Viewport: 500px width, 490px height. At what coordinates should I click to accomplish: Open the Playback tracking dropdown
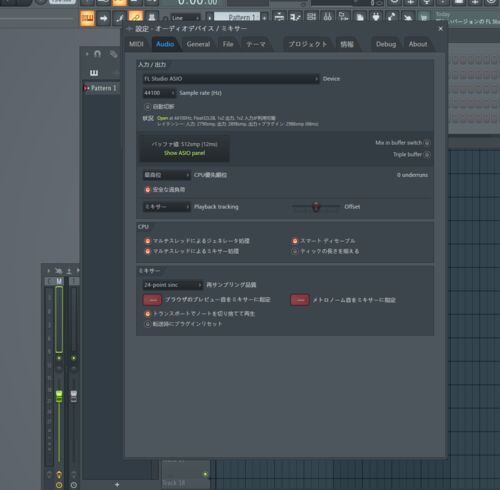(167, 207)
